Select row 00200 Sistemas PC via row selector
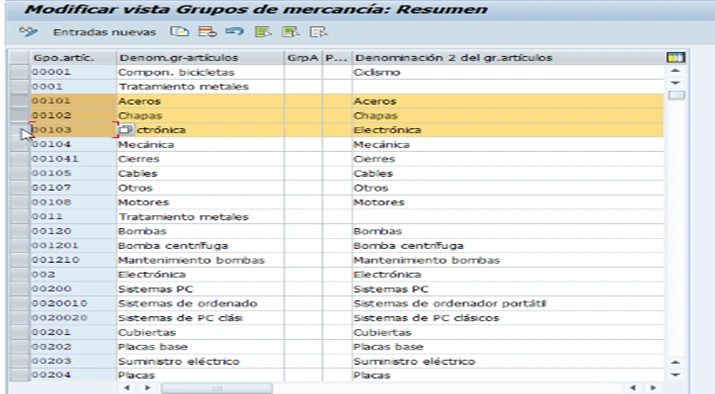The height and width of the screenshot is (394, 715). 20,289
